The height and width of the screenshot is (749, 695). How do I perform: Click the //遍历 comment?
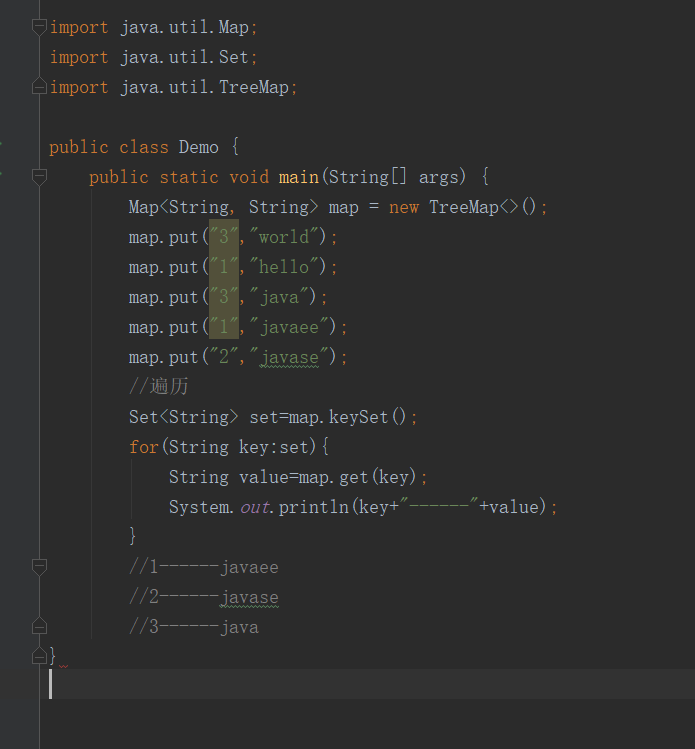click(x=159, y=386)
